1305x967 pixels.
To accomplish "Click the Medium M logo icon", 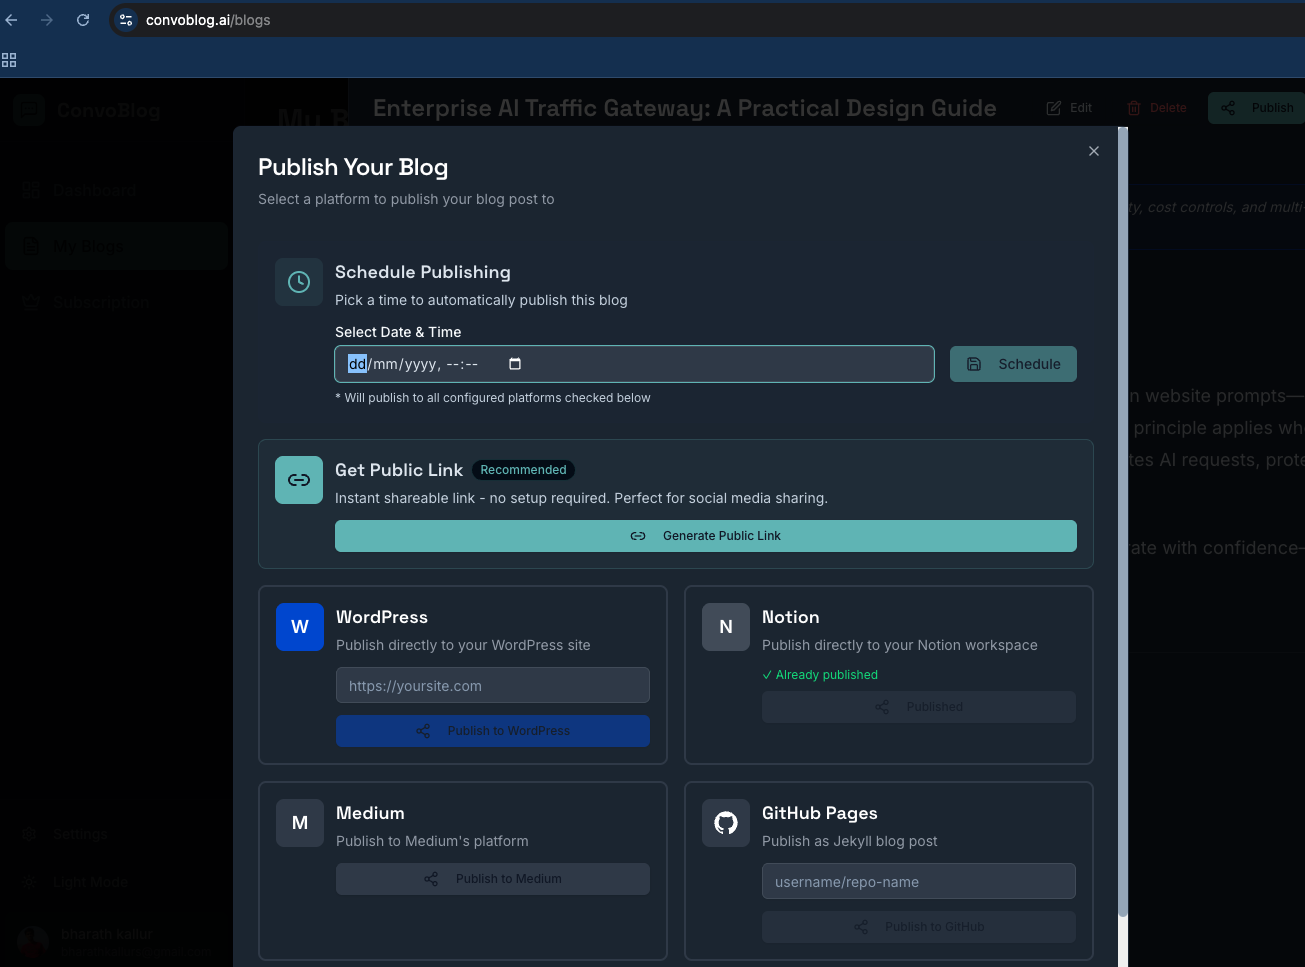I will (300, 823).
